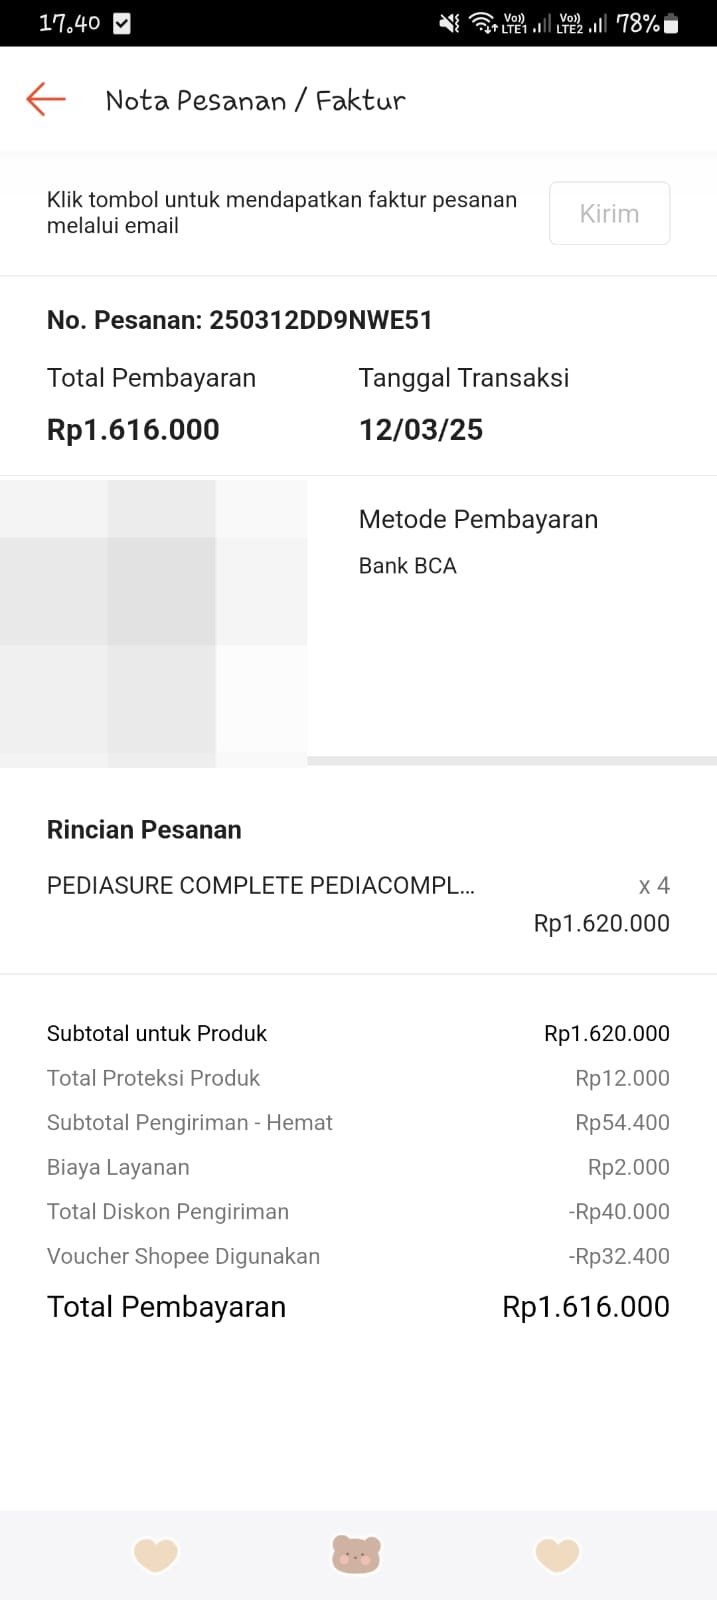The width and height of the screenshot is (717, 1600).
Task: Tap the right heart icon
Action: [x=558, y=1555]
